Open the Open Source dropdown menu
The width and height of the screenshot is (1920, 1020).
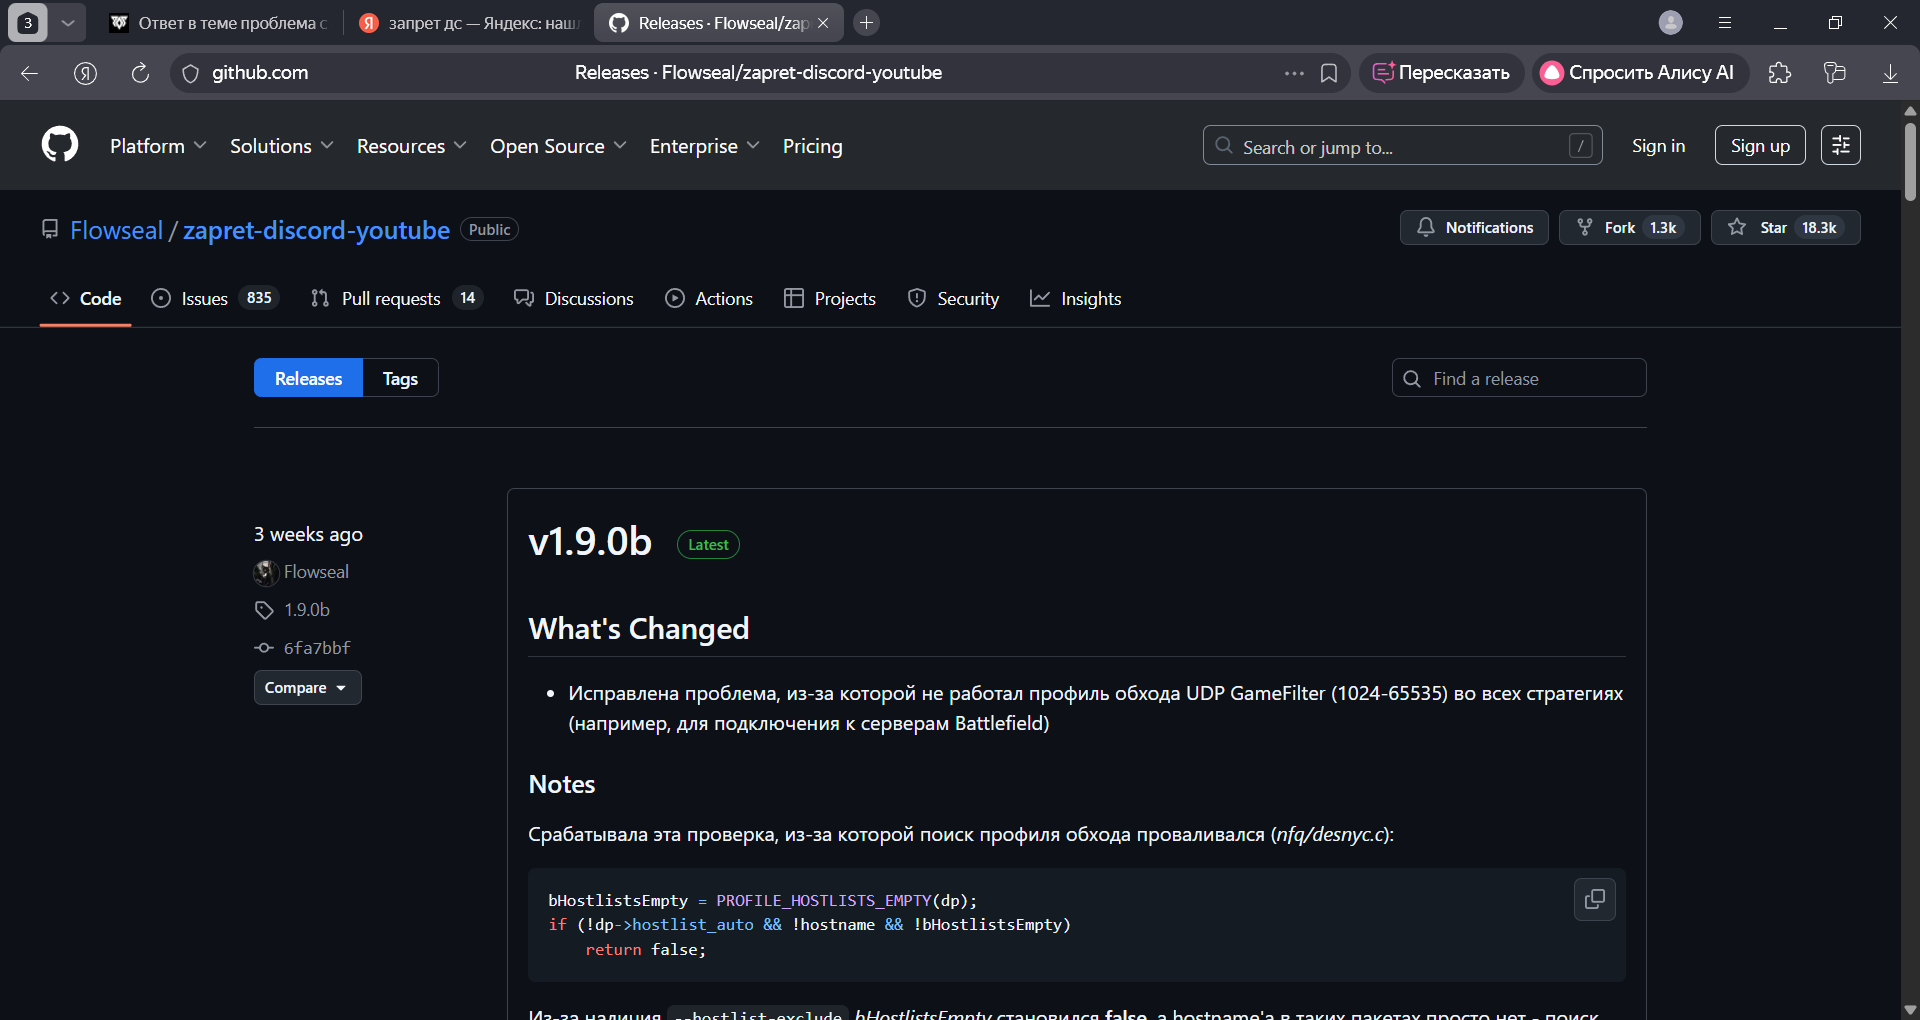pos(558,146)
